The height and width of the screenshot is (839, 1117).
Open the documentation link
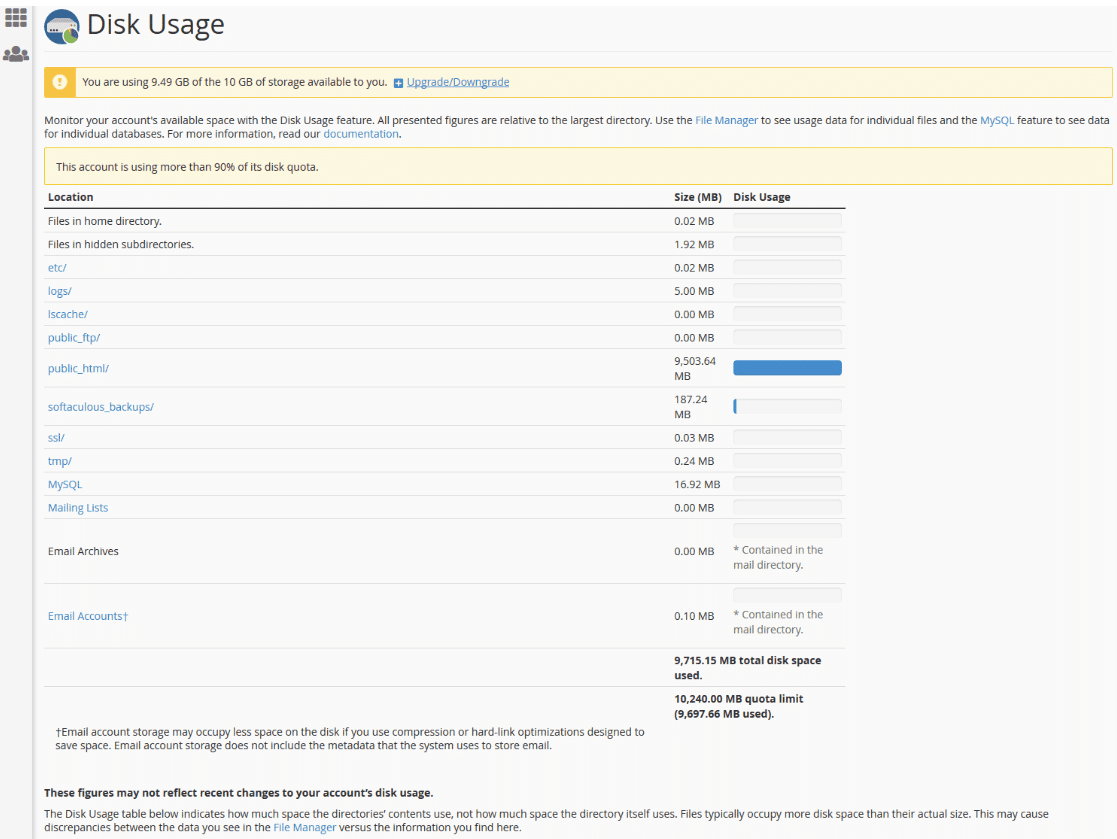pos(360,134)
